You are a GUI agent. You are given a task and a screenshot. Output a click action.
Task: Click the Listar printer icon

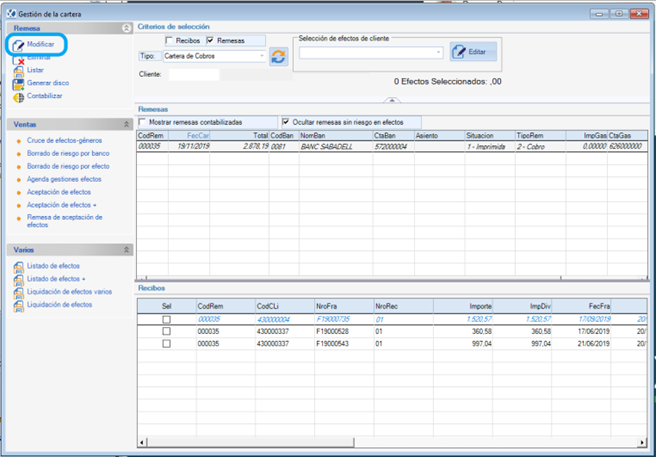click(x=18, y=72)
